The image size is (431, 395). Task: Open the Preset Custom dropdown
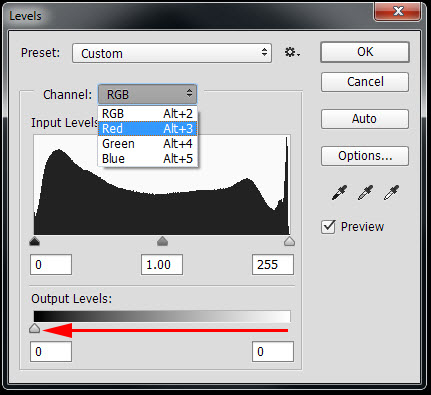tap(172, 53)
